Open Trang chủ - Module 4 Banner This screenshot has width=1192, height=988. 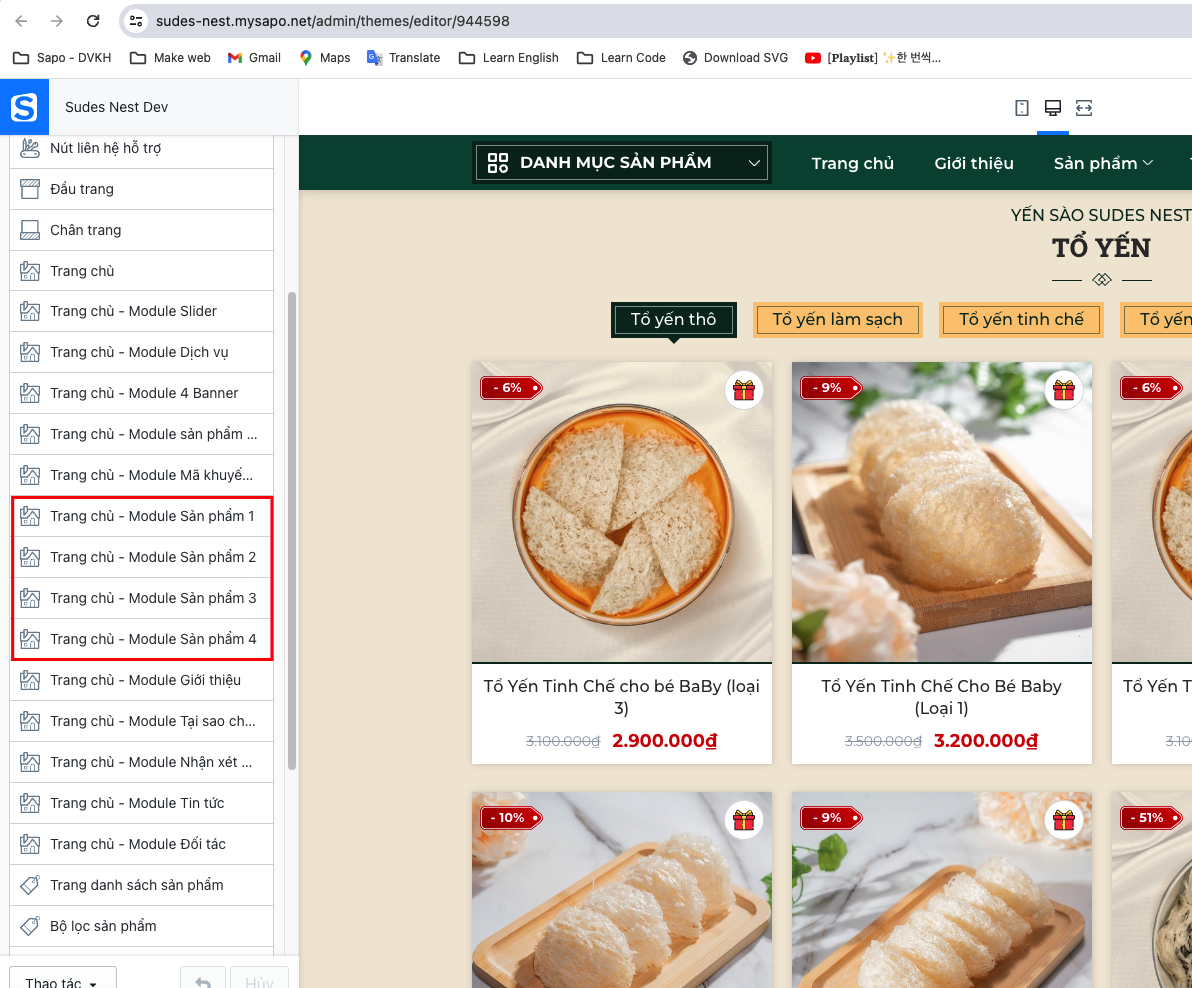pos(141,394)
